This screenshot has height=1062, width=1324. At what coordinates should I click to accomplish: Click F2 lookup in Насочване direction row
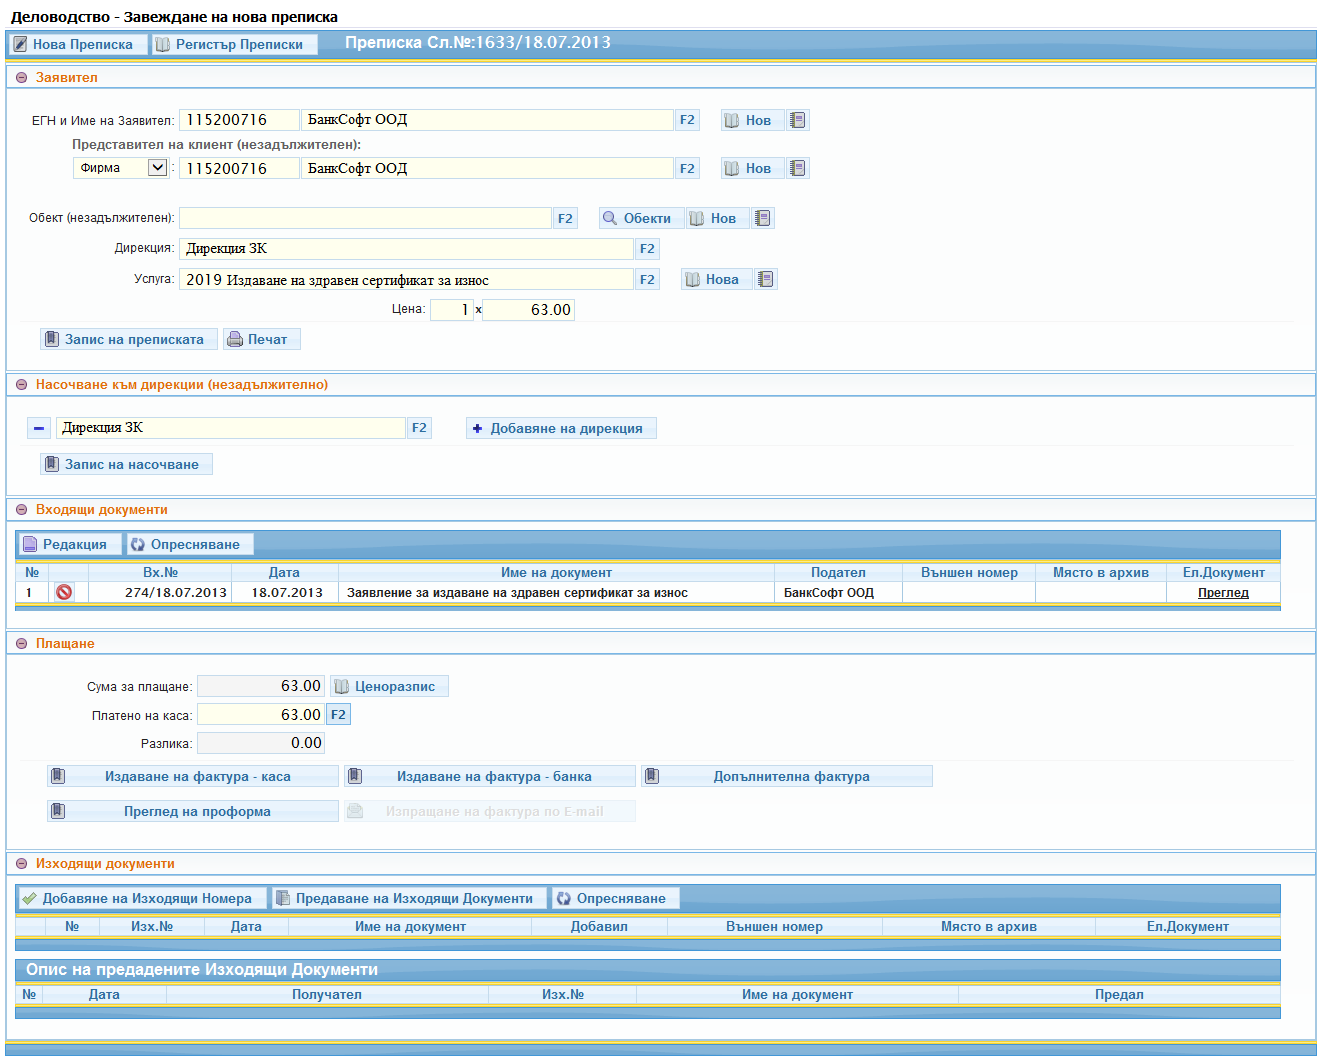pos(419,428)
